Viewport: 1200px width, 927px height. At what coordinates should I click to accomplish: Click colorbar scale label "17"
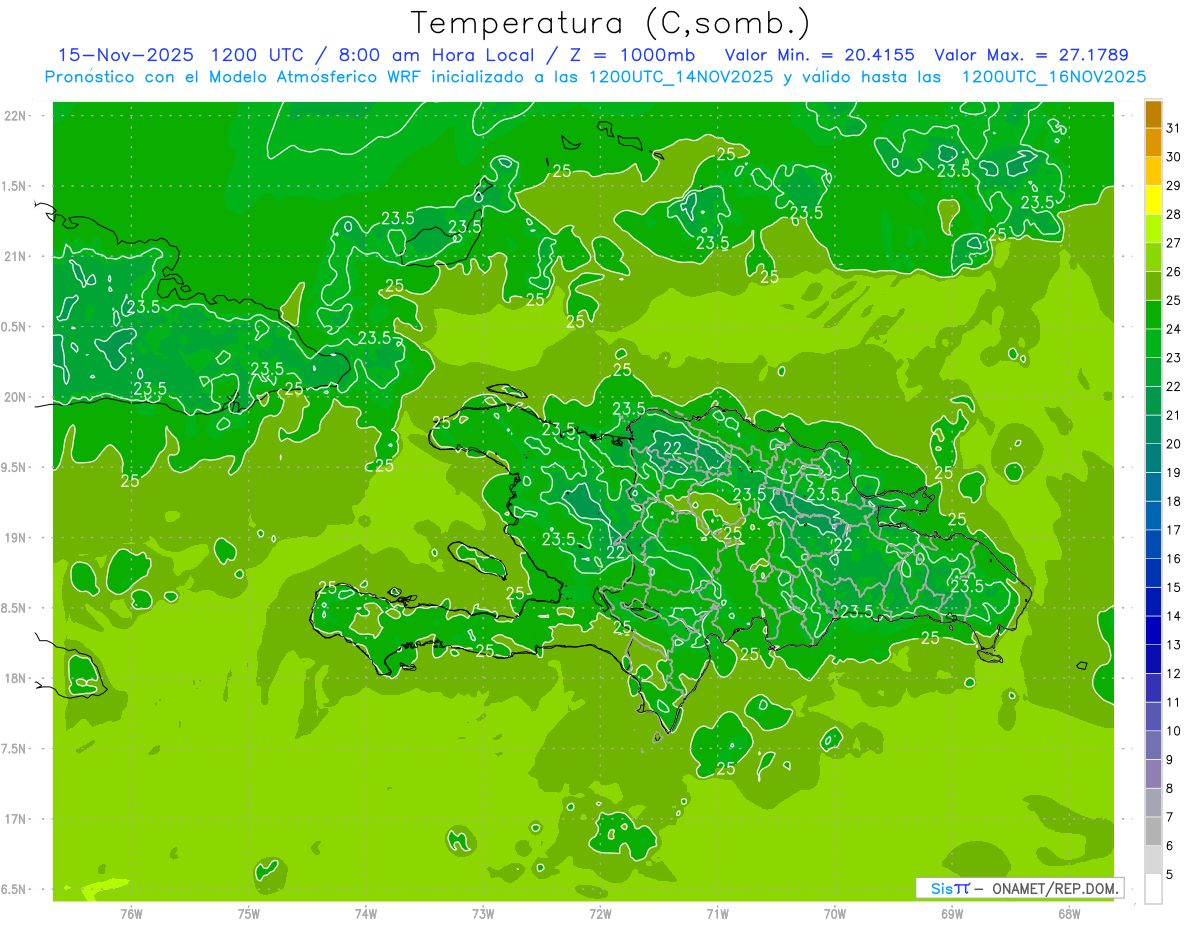(1173, 530)
